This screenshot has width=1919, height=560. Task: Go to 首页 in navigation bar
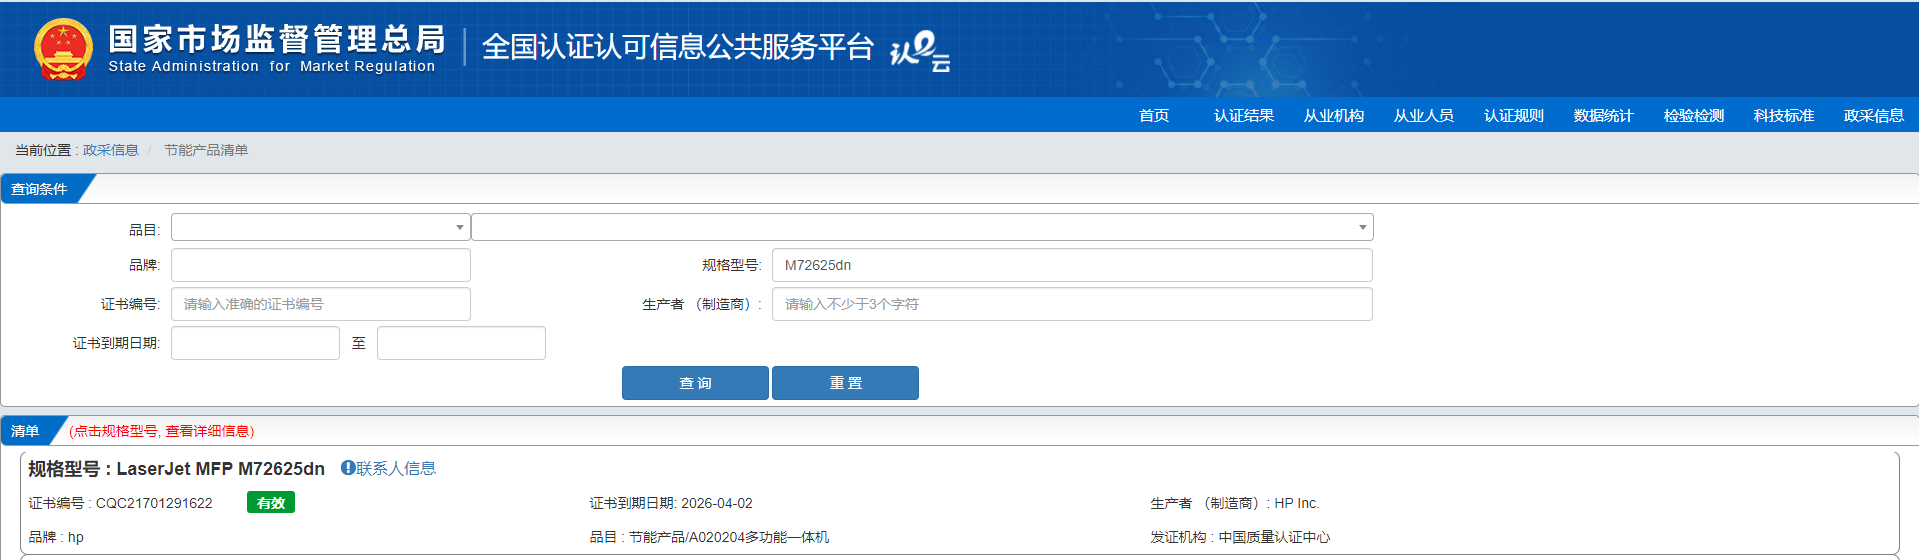[x=1154, y=116]
